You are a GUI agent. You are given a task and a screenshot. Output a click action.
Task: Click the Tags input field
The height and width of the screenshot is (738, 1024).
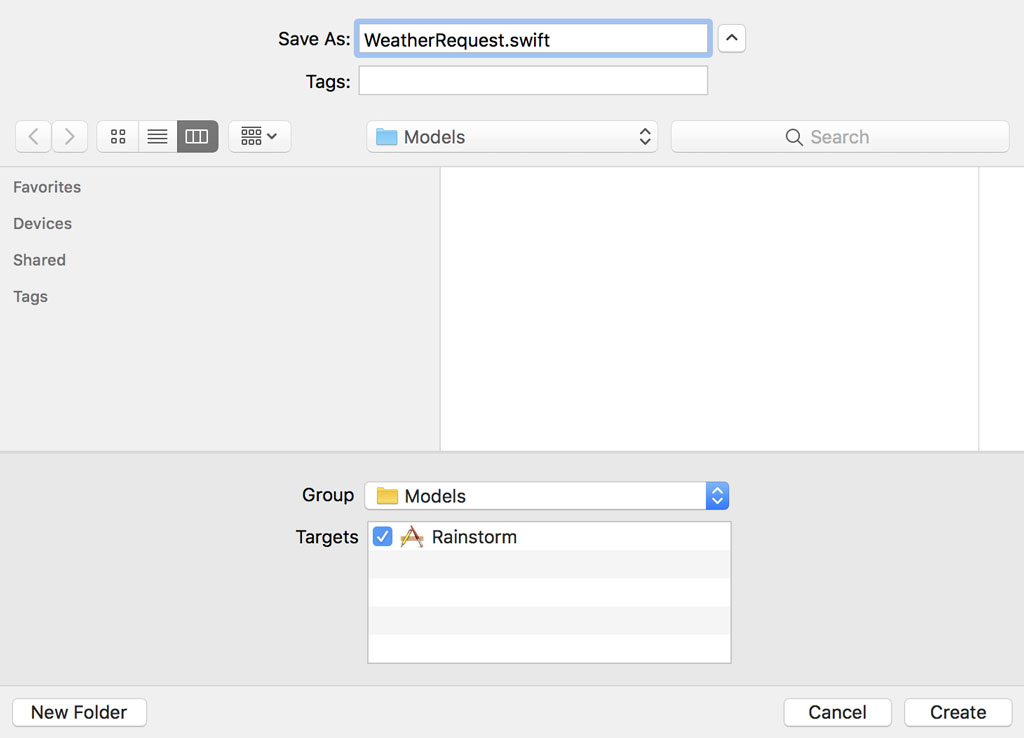532,81
